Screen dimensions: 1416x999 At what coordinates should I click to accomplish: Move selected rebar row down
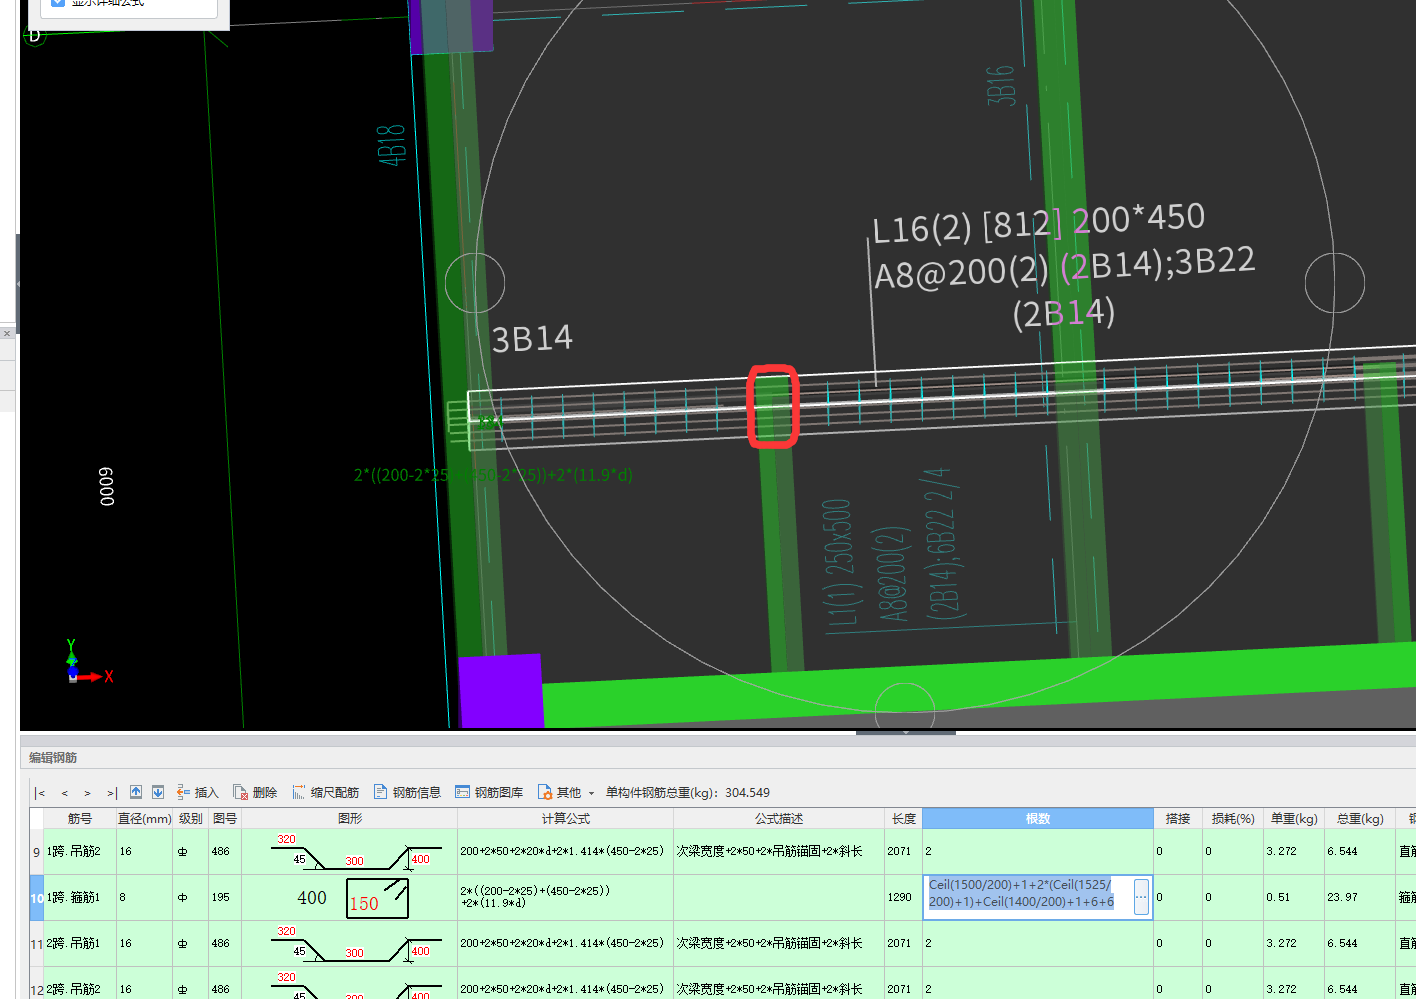(158, 792)
